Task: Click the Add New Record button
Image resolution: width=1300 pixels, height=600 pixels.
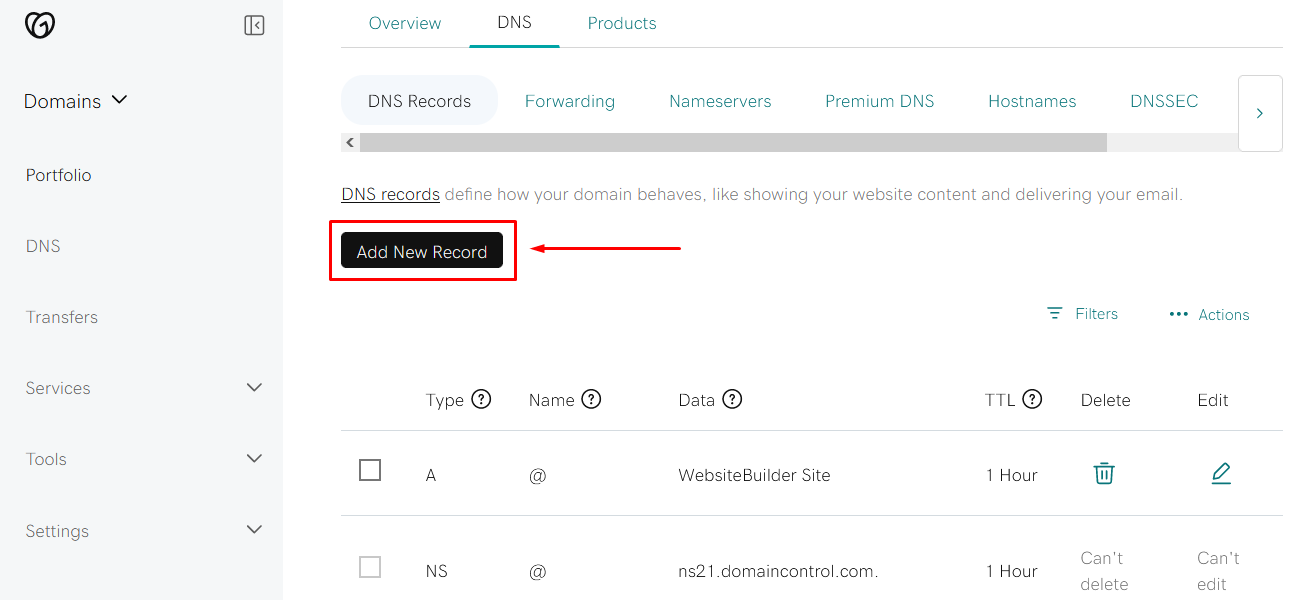Action: [421, 250]
